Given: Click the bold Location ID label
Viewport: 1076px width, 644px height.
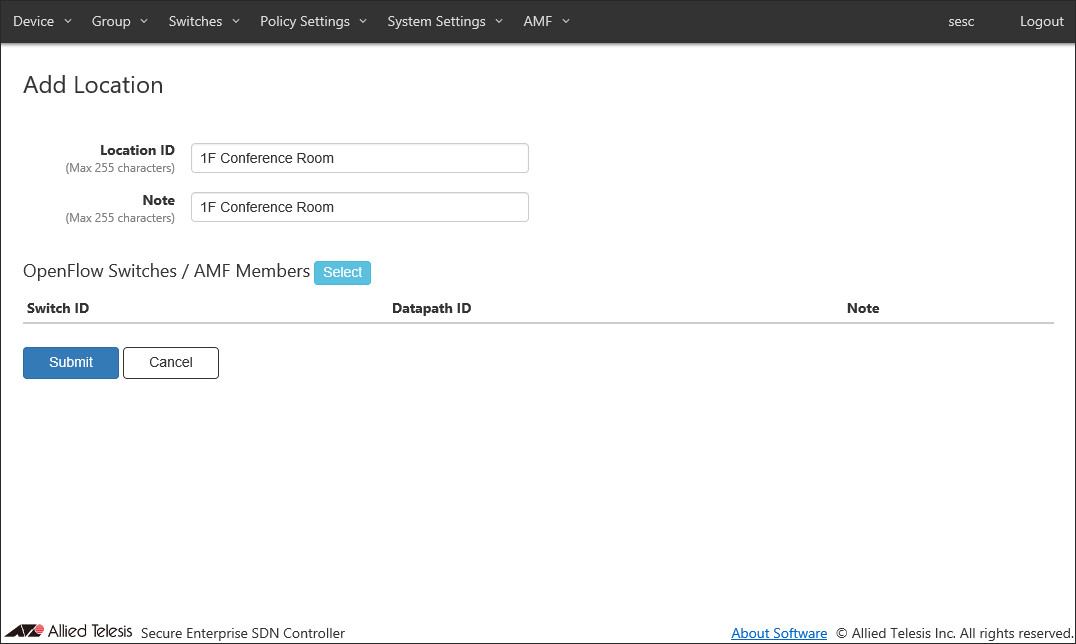Looking at the screenshot, I should tap(137, 150).
